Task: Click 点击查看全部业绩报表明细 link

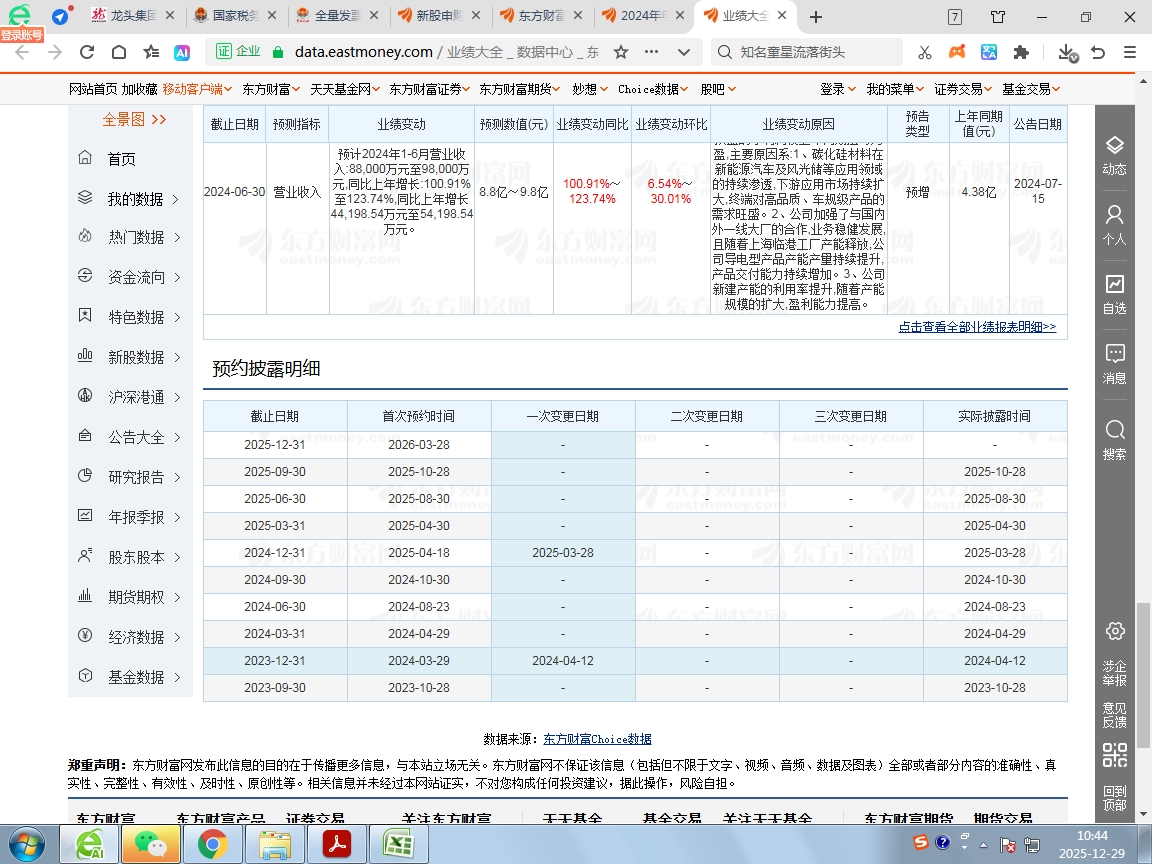Action: (977, 327)
